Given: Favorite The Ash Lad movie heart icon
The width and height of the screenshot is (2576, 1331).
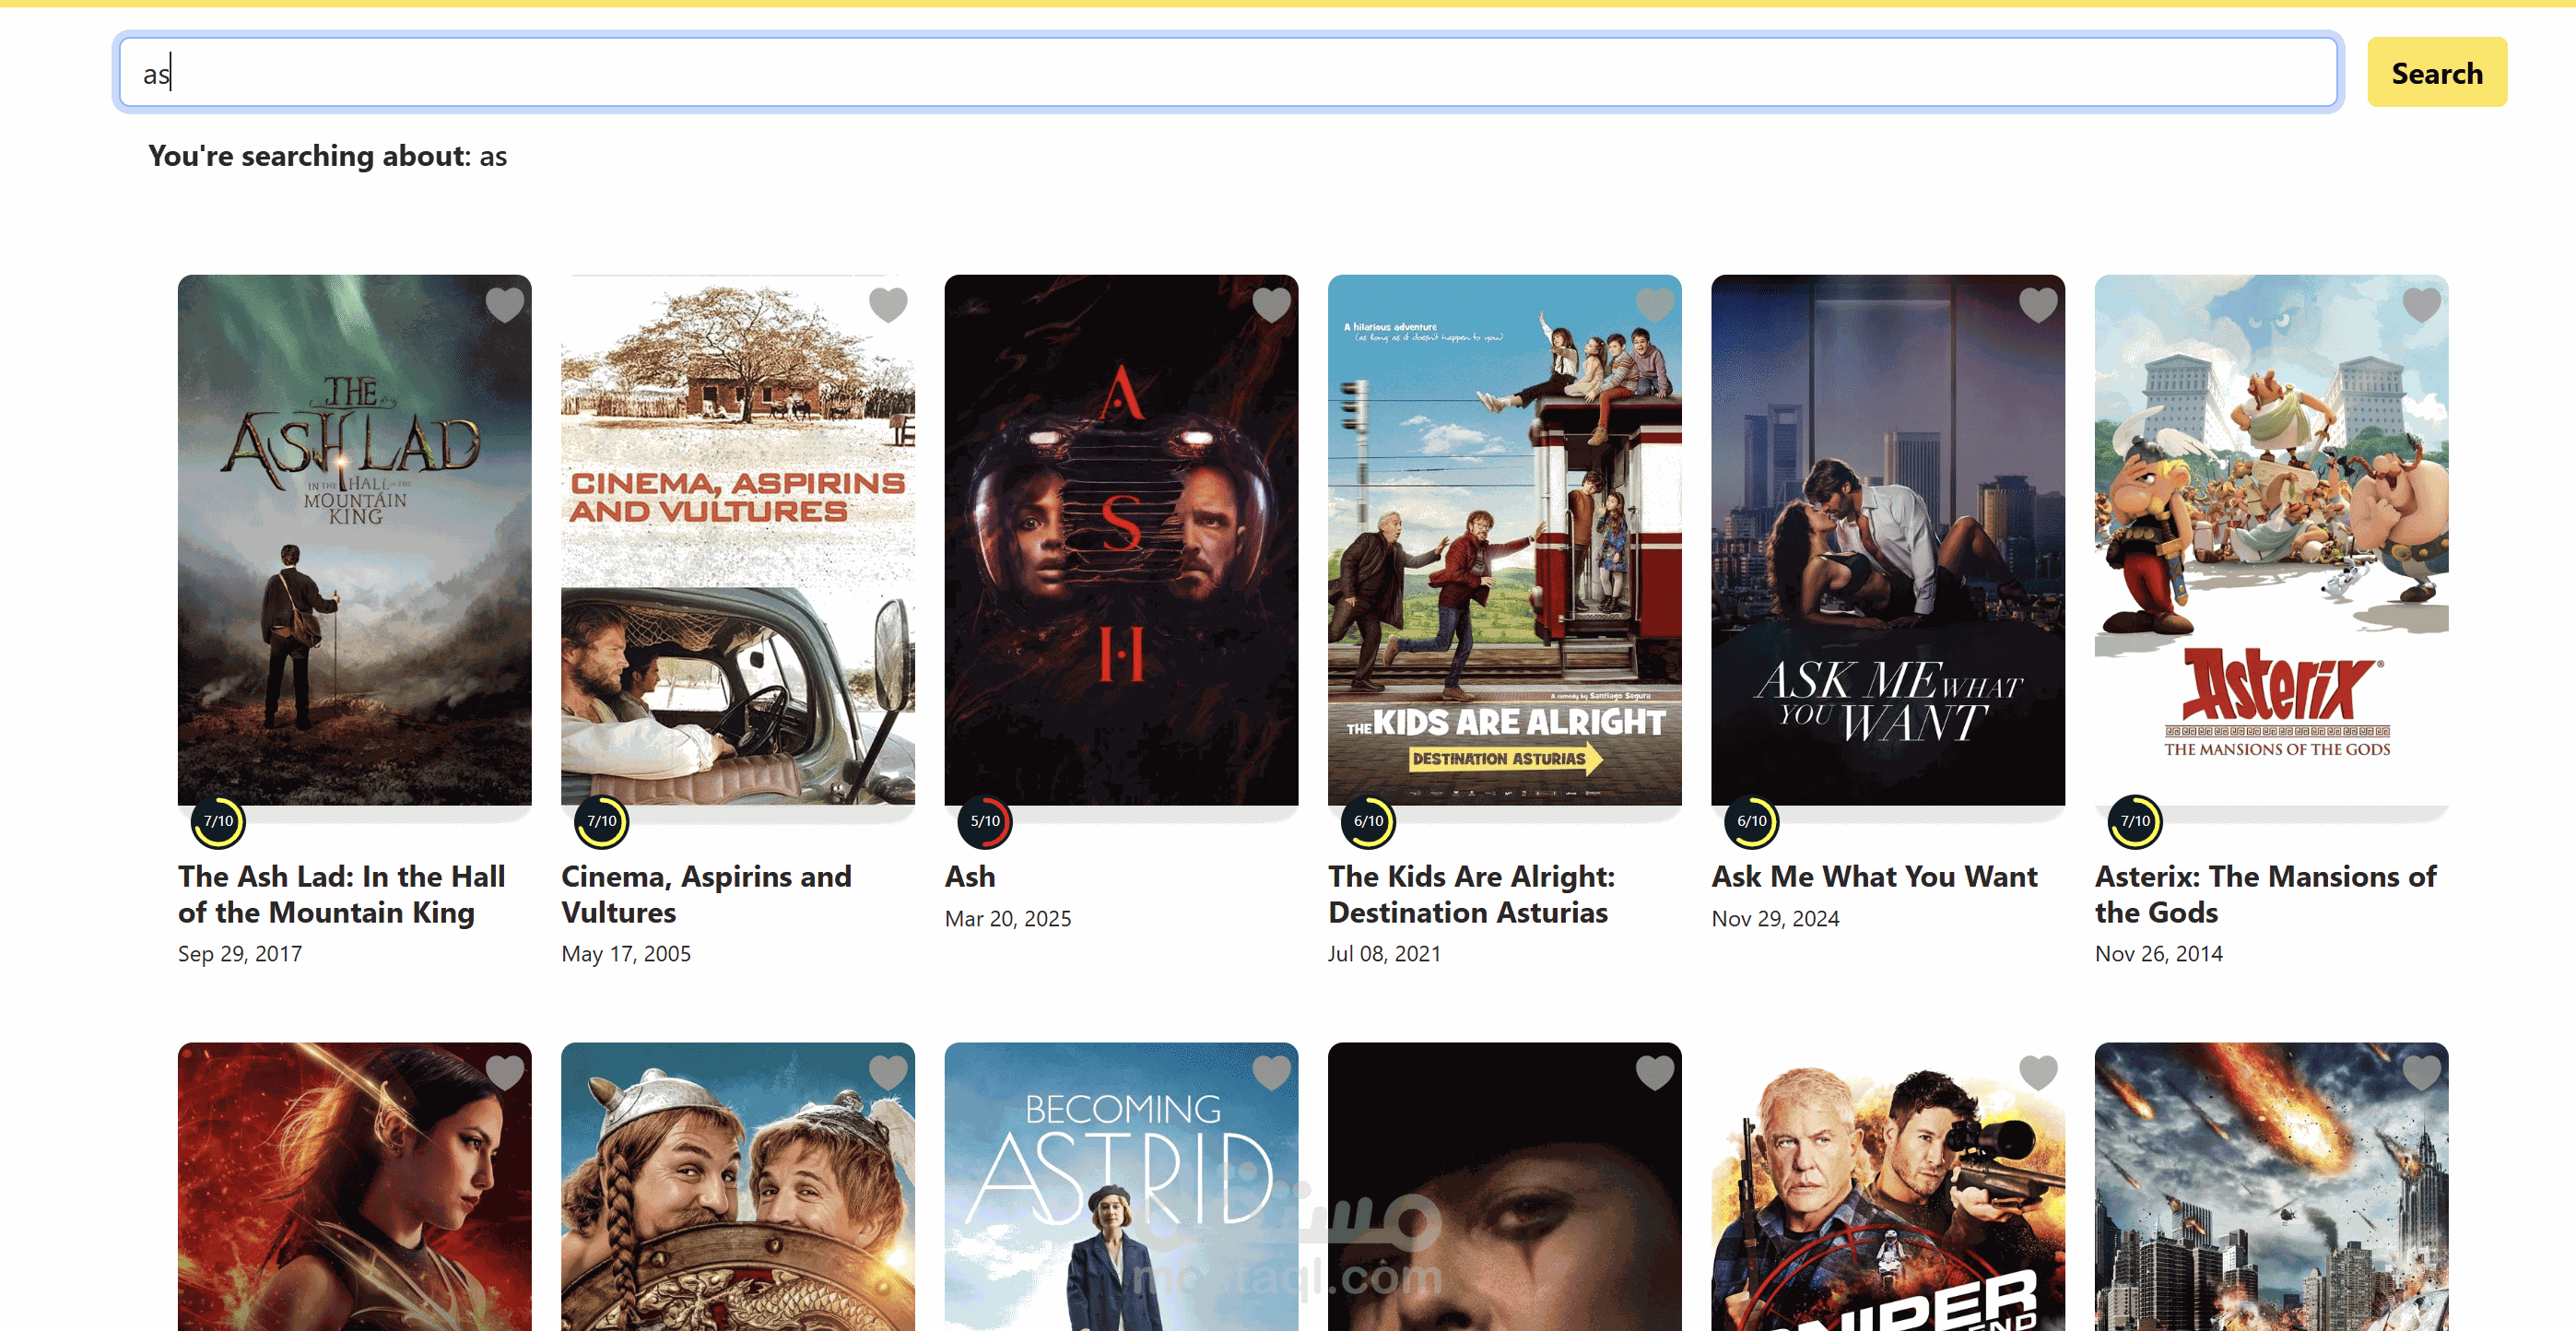Looking at the screenshot, I should pos(504,304).
